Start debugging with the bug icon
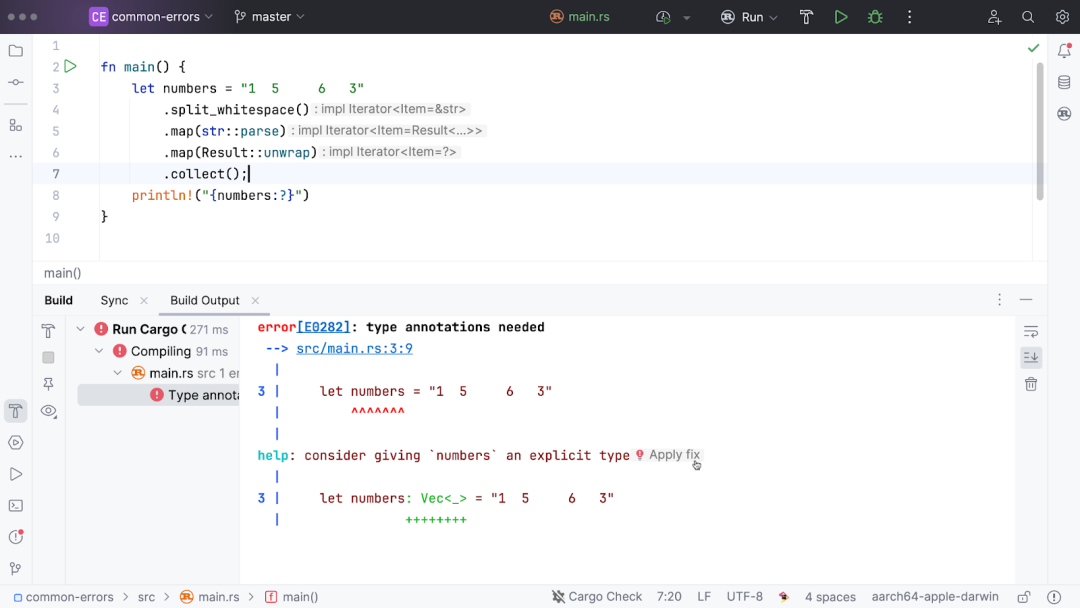 click(875, 17)
